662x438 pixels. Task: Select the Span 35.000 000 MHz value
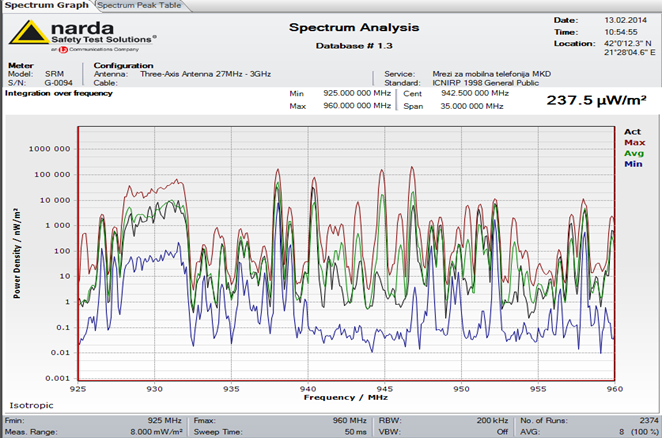458,103
